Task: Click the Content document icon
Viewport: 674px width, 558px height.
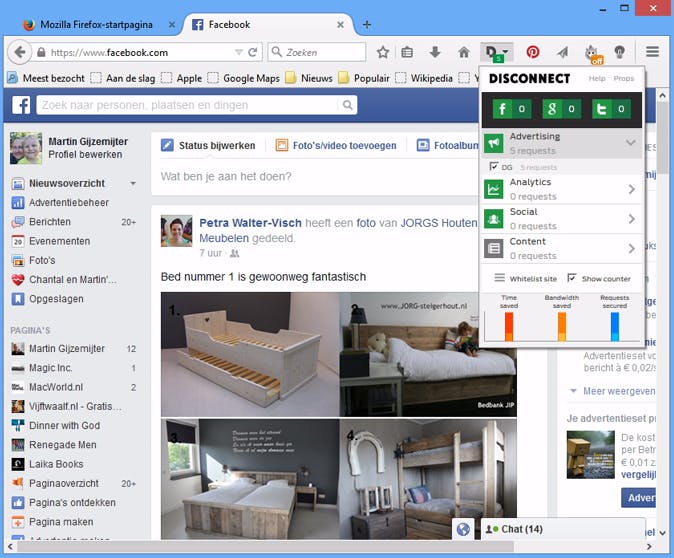Action: 493,248
